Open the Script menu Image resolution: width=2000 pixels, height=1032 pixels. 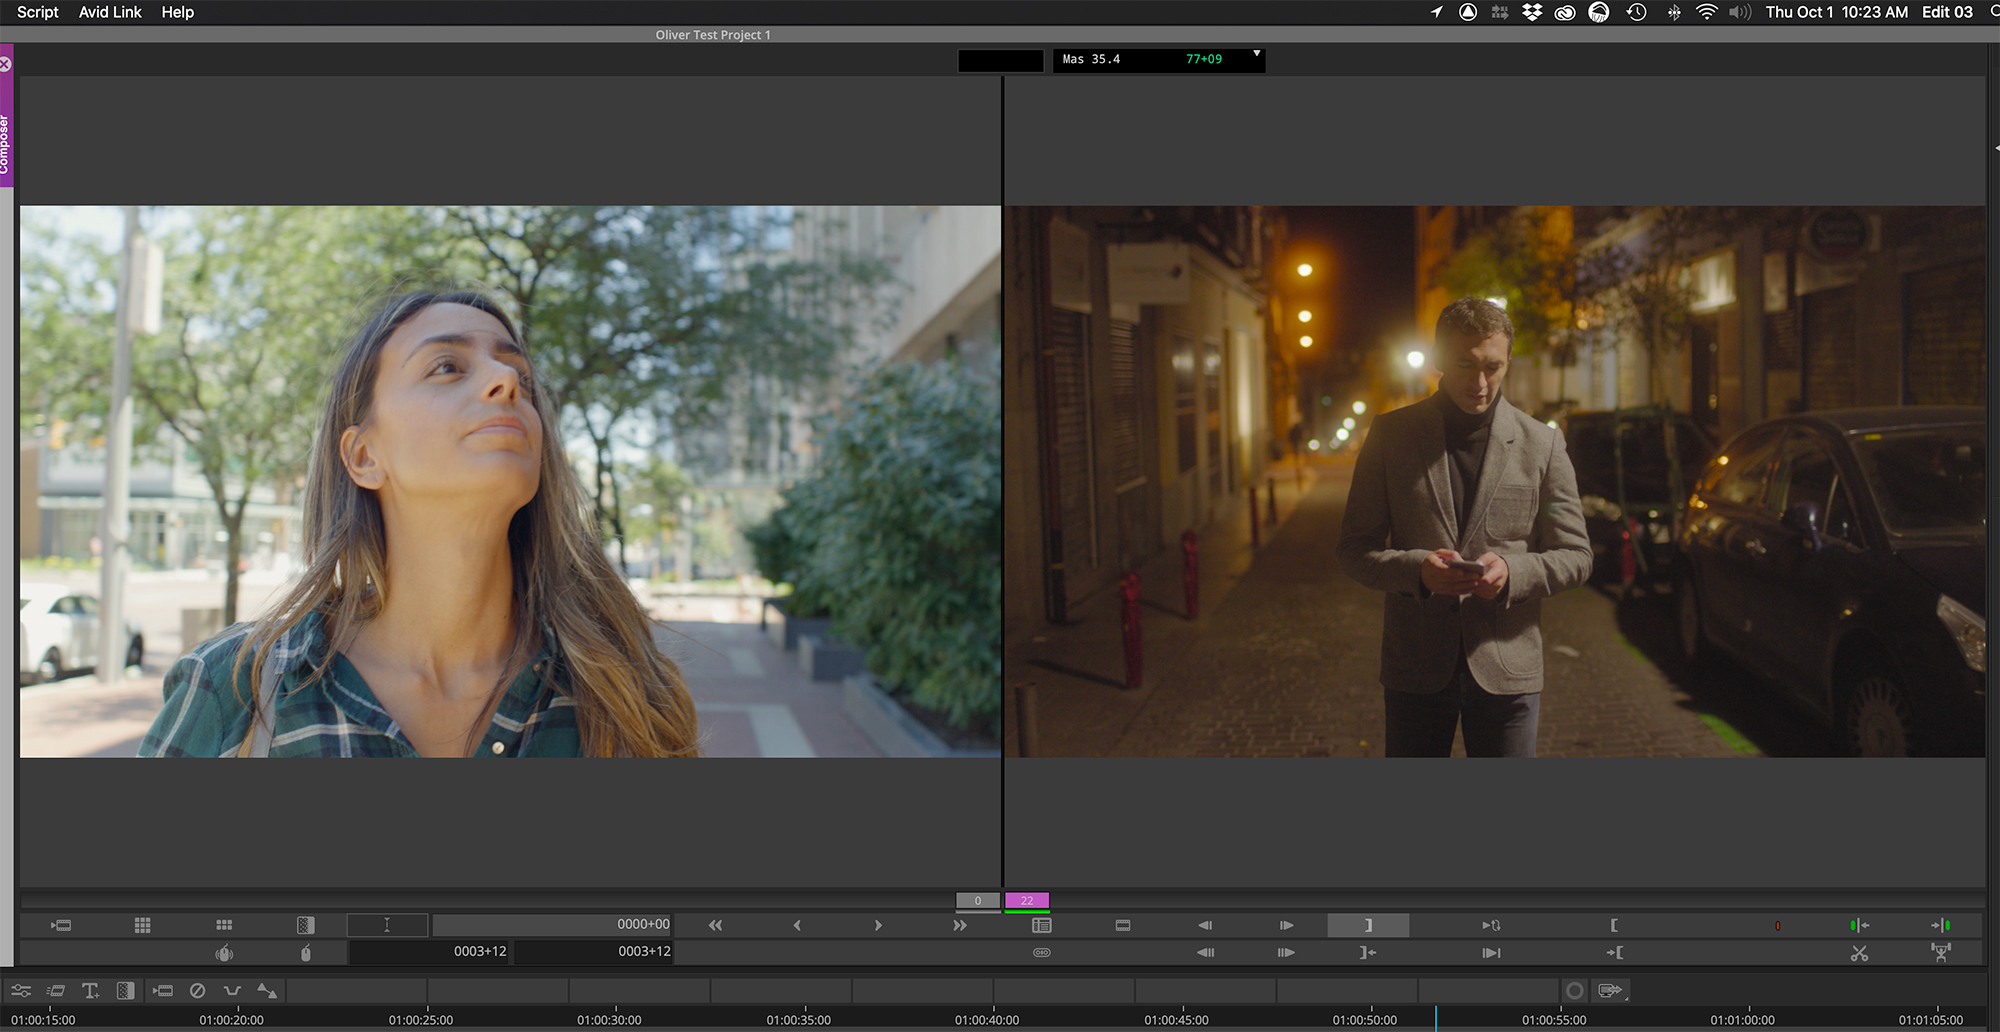pyautogui.click(x=38, y=12)
